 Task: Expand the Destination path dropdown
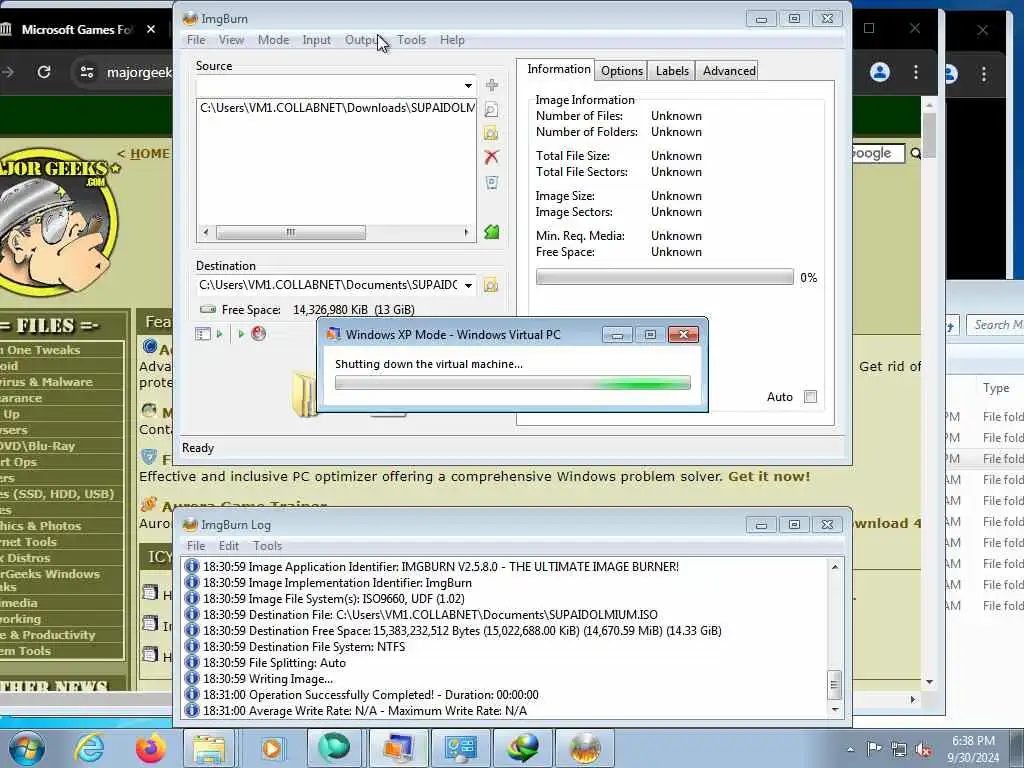(468, 285)
